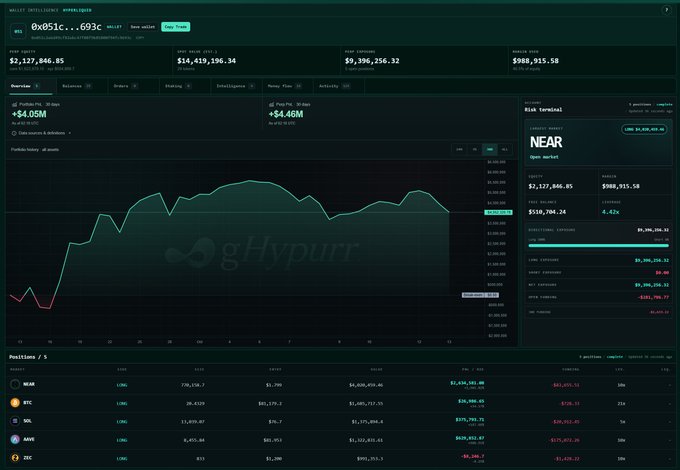
Task: Click the +$4.46M Perp PnL value
Action: coord(286,114)
